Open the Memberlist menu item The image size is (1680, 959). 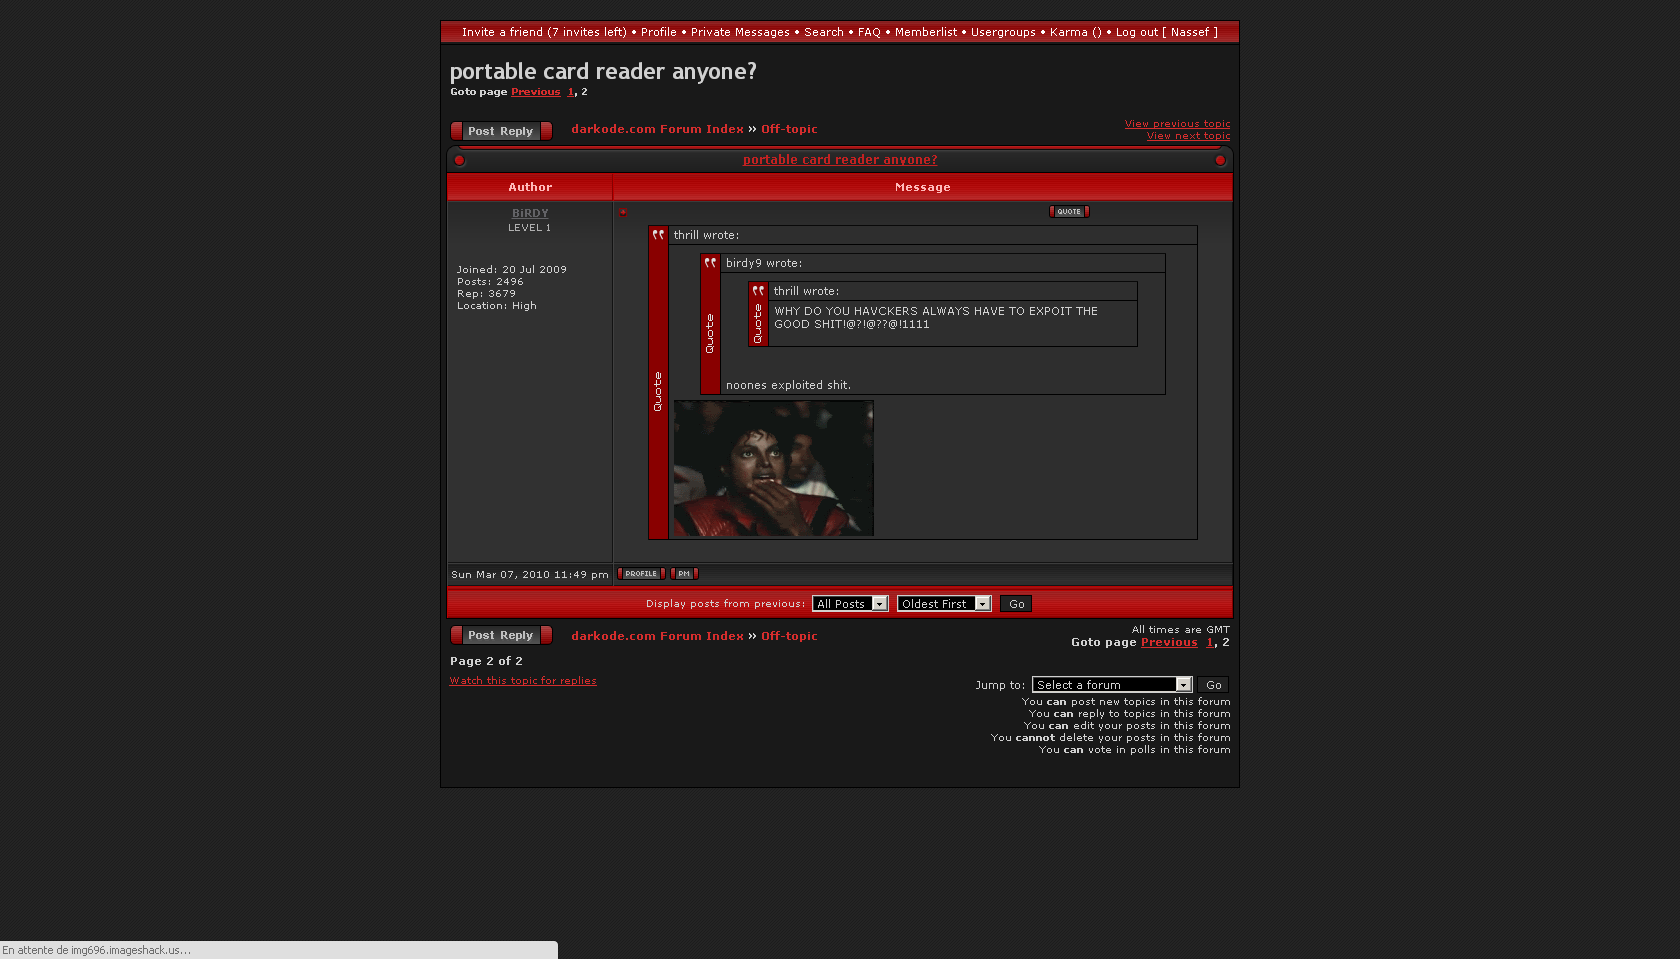point(925,32)
